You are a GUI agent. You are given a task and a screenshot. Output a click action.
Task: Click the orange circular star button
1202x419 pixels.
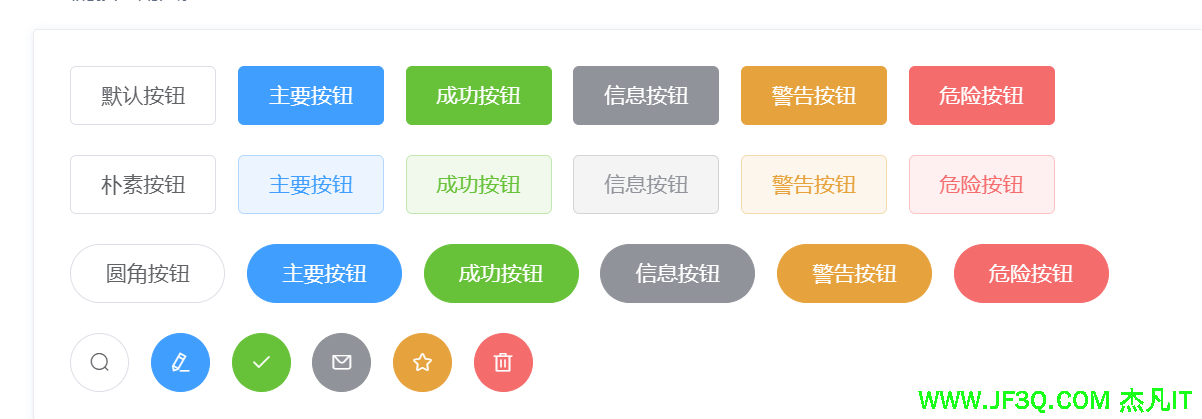click(x=422, y=362)
